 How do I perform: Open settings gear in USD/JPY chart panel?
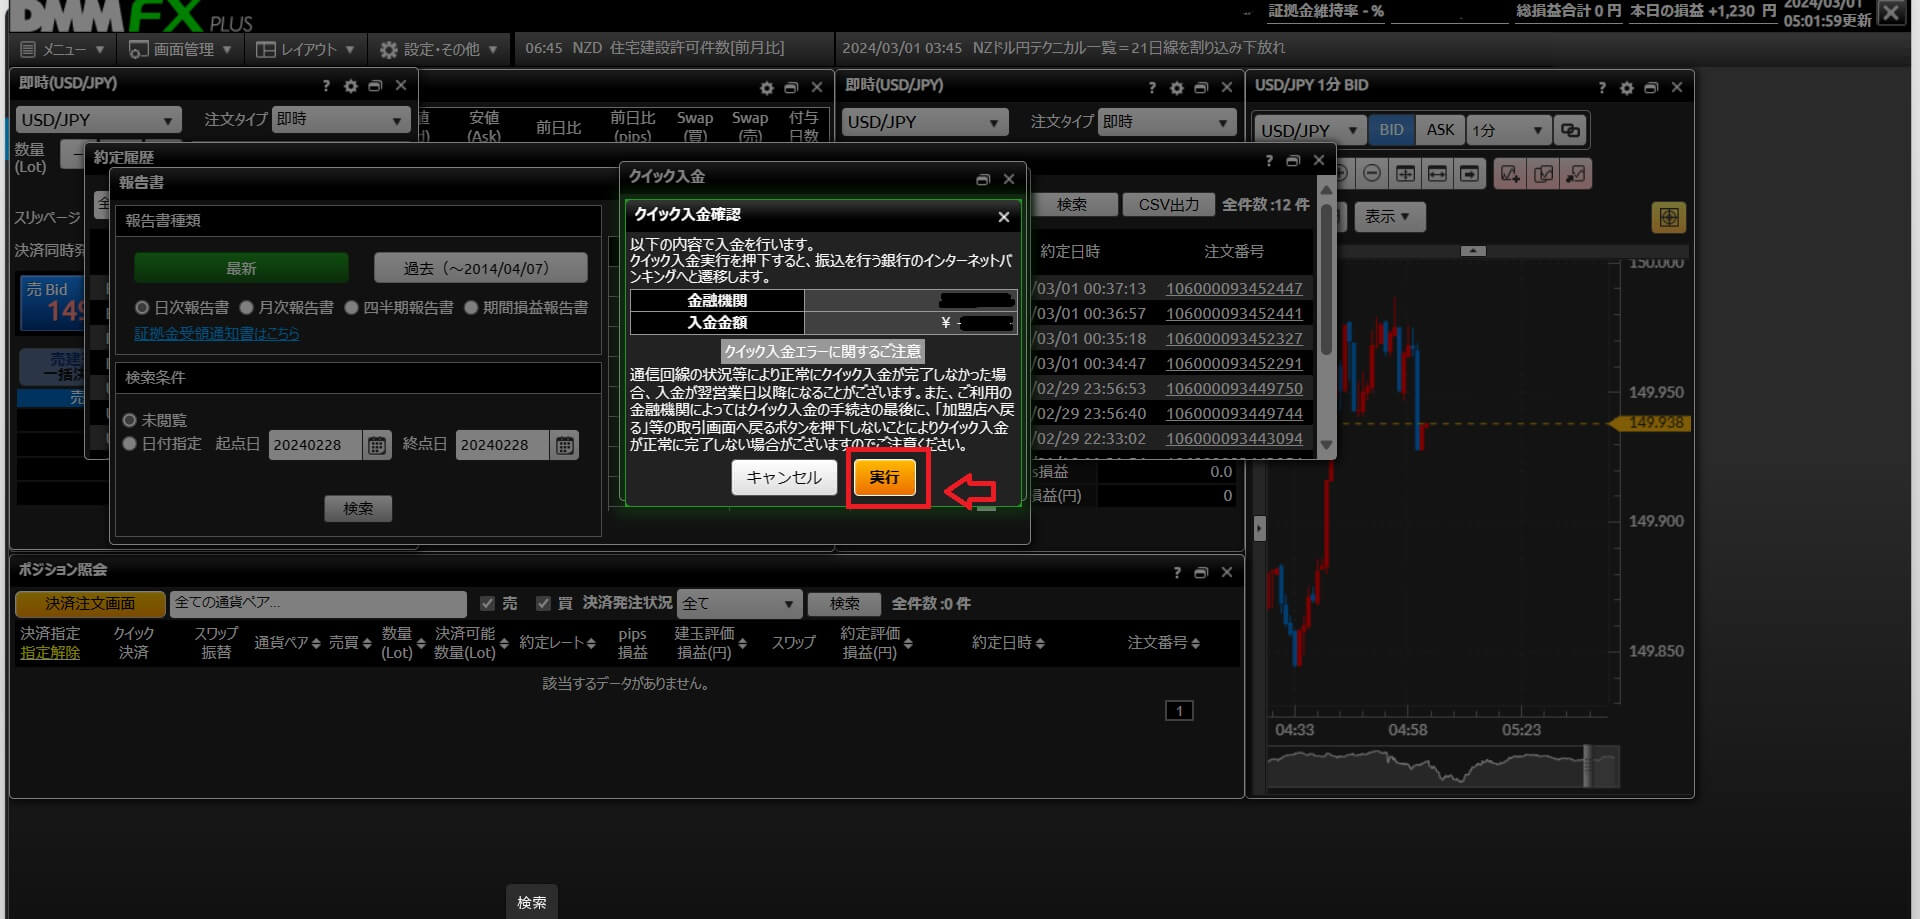point(1626,88)
